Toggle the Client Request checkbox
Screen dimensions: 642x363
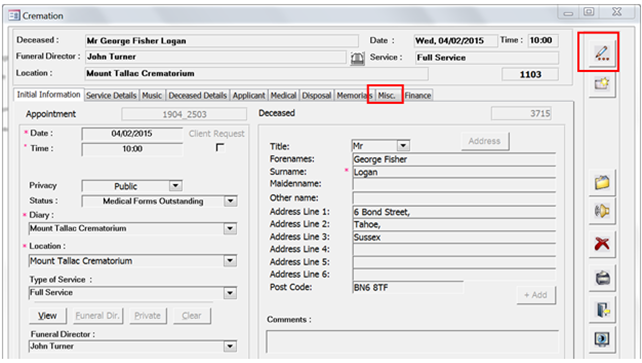220,147
